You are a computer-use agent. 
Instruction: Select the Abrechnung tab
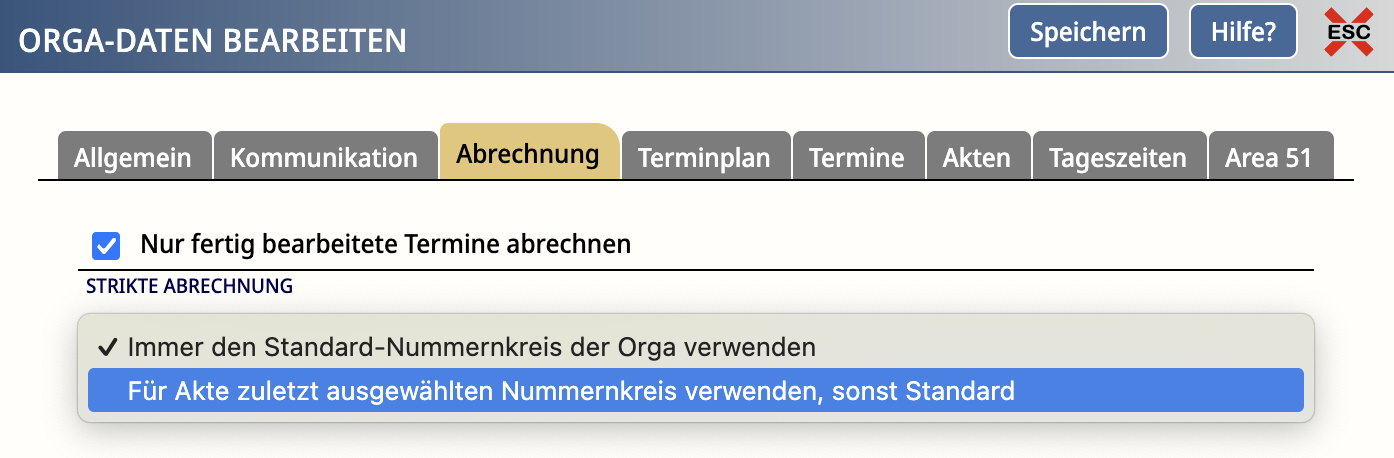[528, 154]
